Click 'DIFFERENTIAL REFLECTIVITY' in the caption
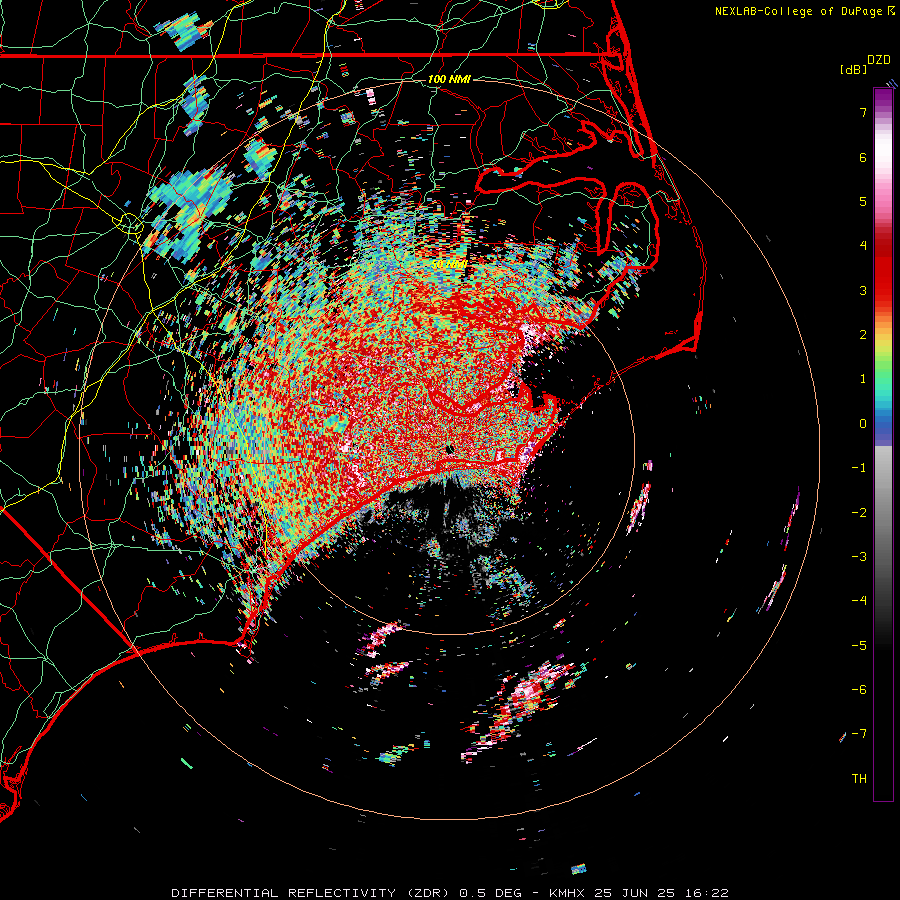 pyautogui.click(x=284, y=893)
